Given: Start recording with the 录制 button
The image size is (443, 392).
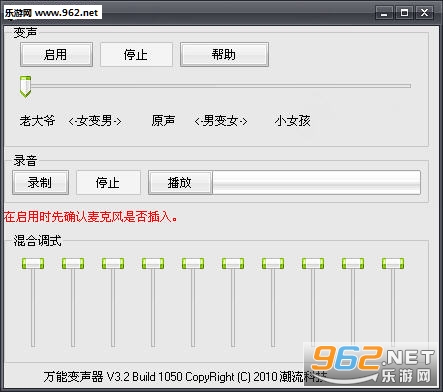Looking at the screenshot, I should (x=40, y=183).
